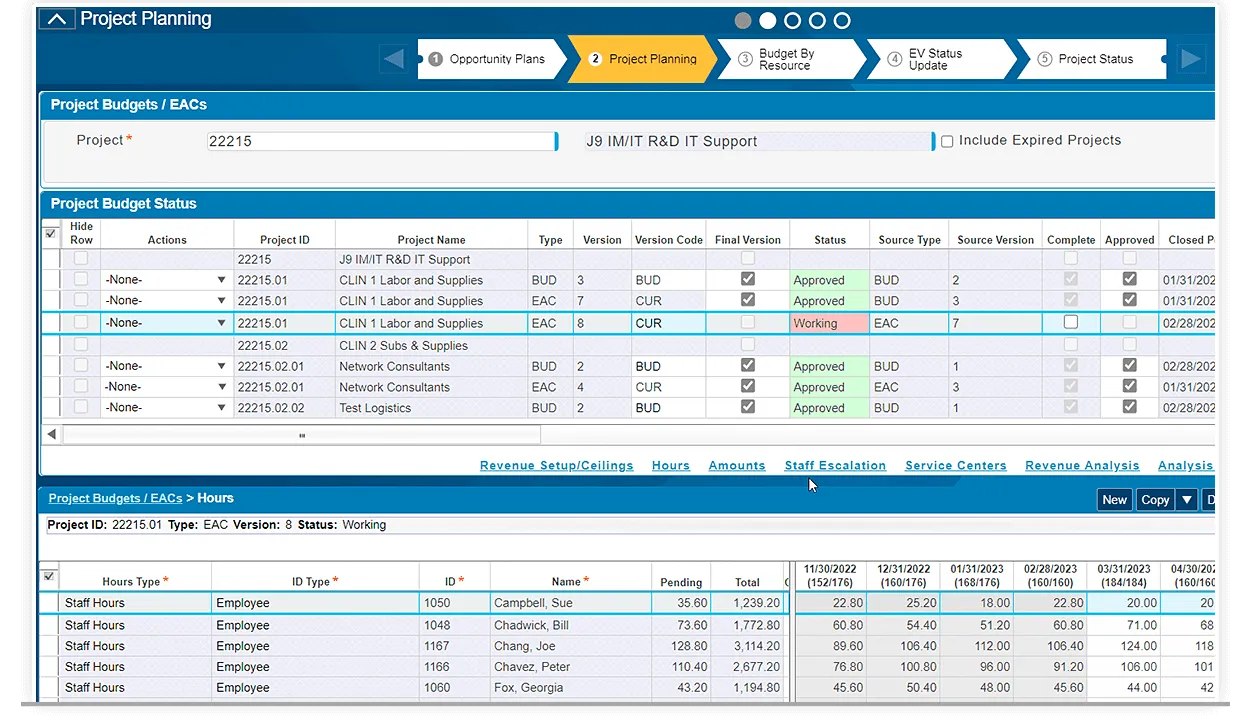Viewport: 1251px width, 726px height.
Task: Check Complete box for the Working EAC row
Action: [1071, 323]
